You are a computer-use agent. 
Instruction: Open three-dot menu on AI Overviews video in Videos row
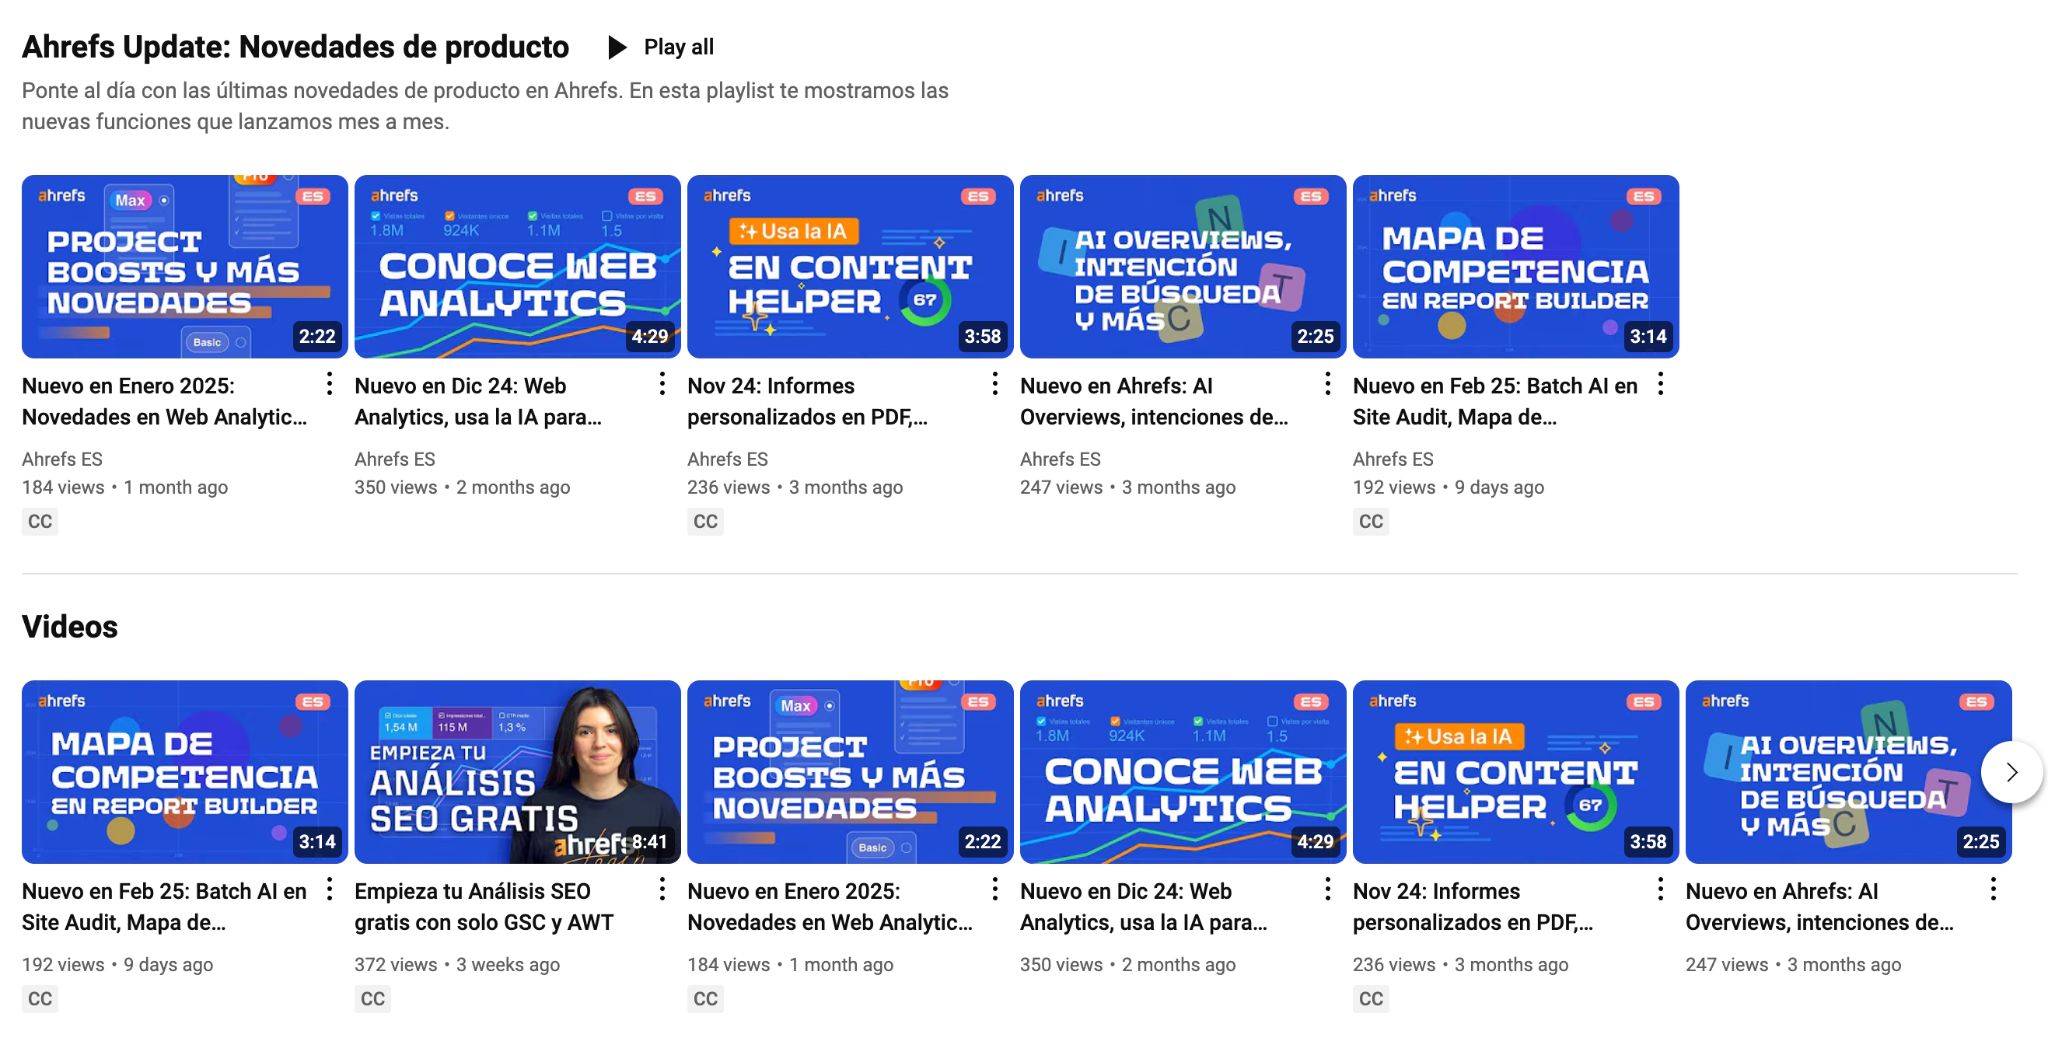click(1993, 889)
